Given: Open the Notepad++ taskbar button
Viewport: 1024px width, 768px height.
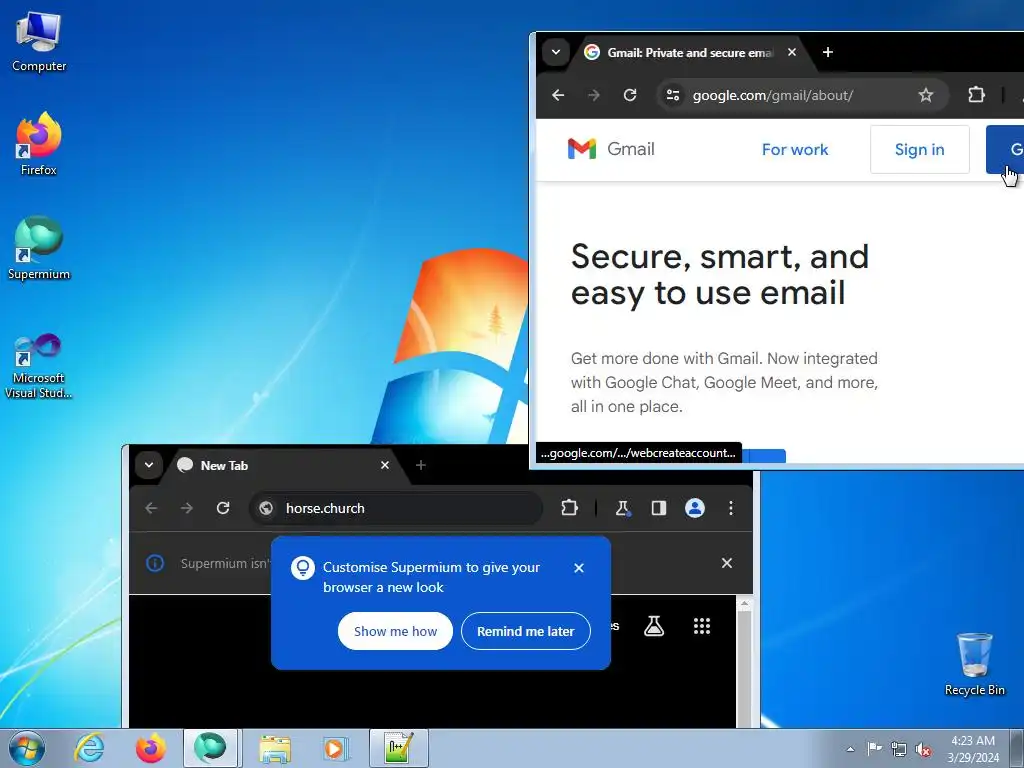Looking at the screenshot, I should click(x=398, y=748).
